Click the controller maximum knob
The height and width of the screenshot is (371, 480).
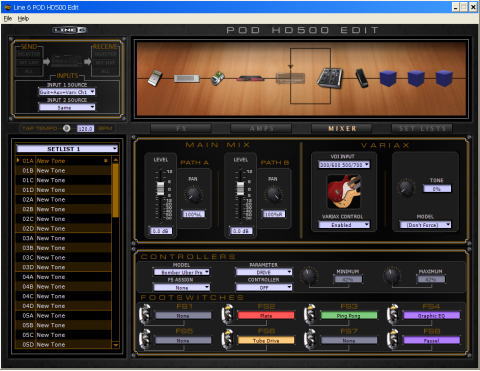(392, 275)
